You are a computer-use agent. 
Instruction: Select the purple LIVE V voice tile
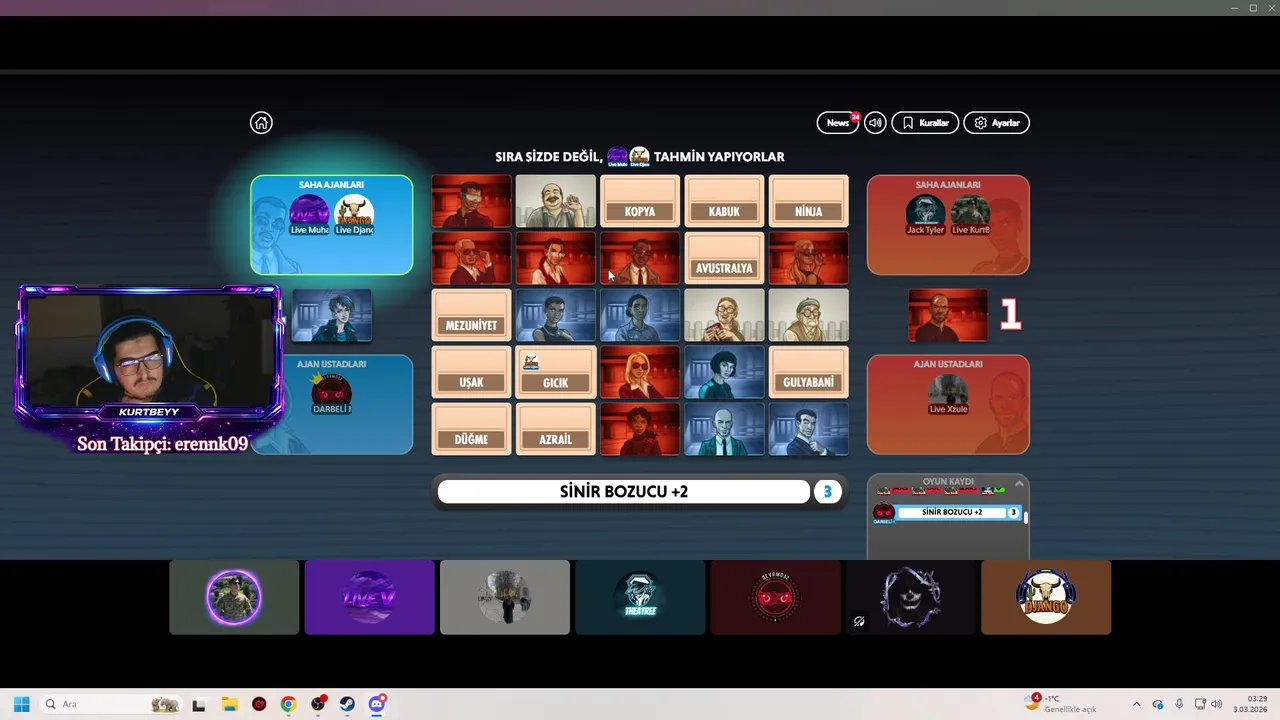pyautogui.click(x=369, y=597)
